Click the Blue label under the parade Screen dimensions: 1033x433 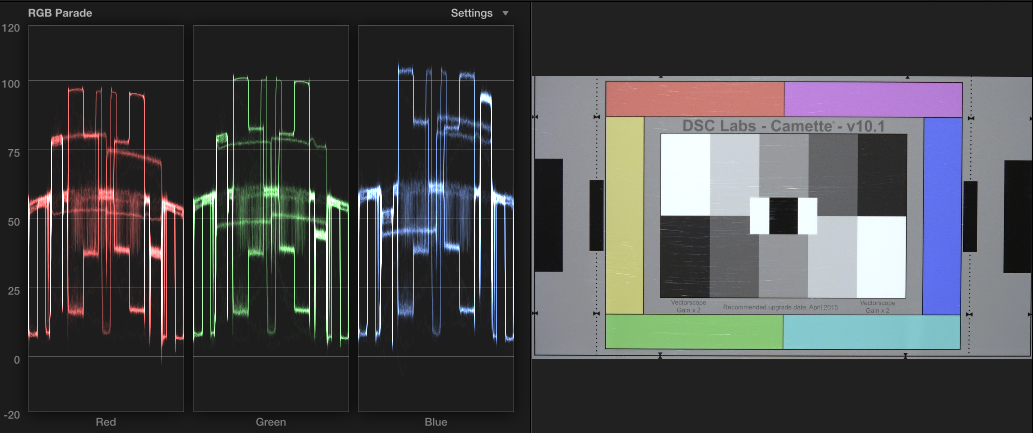coord(436,422)
